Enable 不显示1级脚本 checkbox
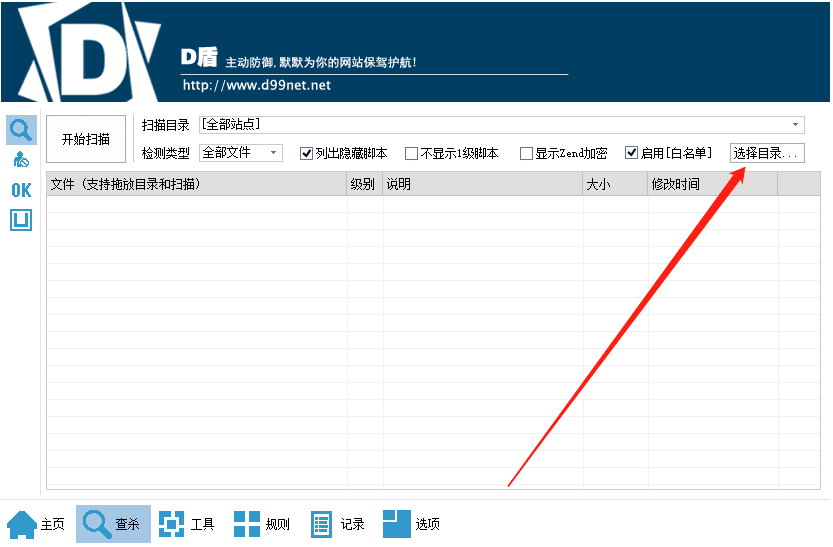Screen dimensions: 833x547 tap(411, 154)
